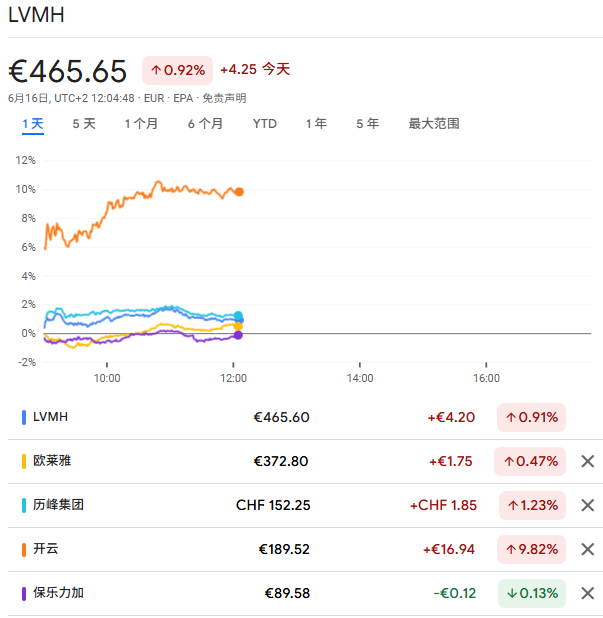Click the 10% y-axis label

point(26,189)
